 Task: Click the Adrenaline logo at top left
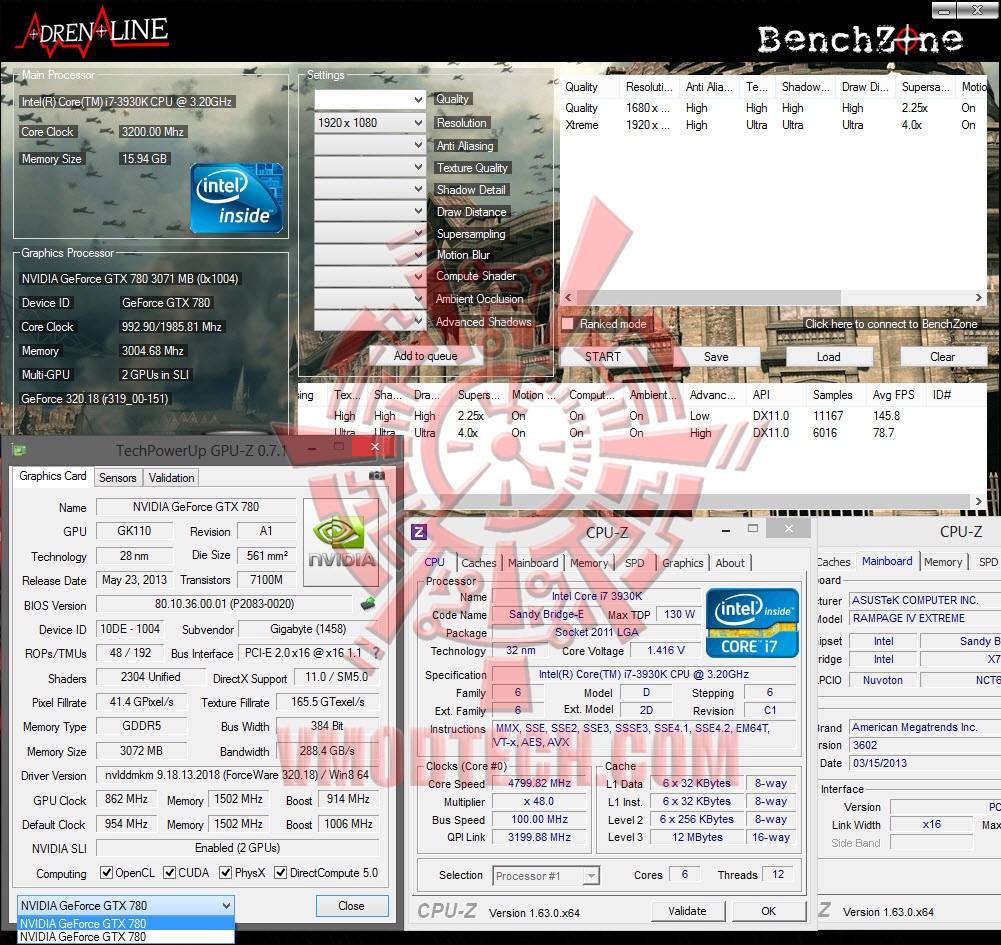(x=95, y=31)
